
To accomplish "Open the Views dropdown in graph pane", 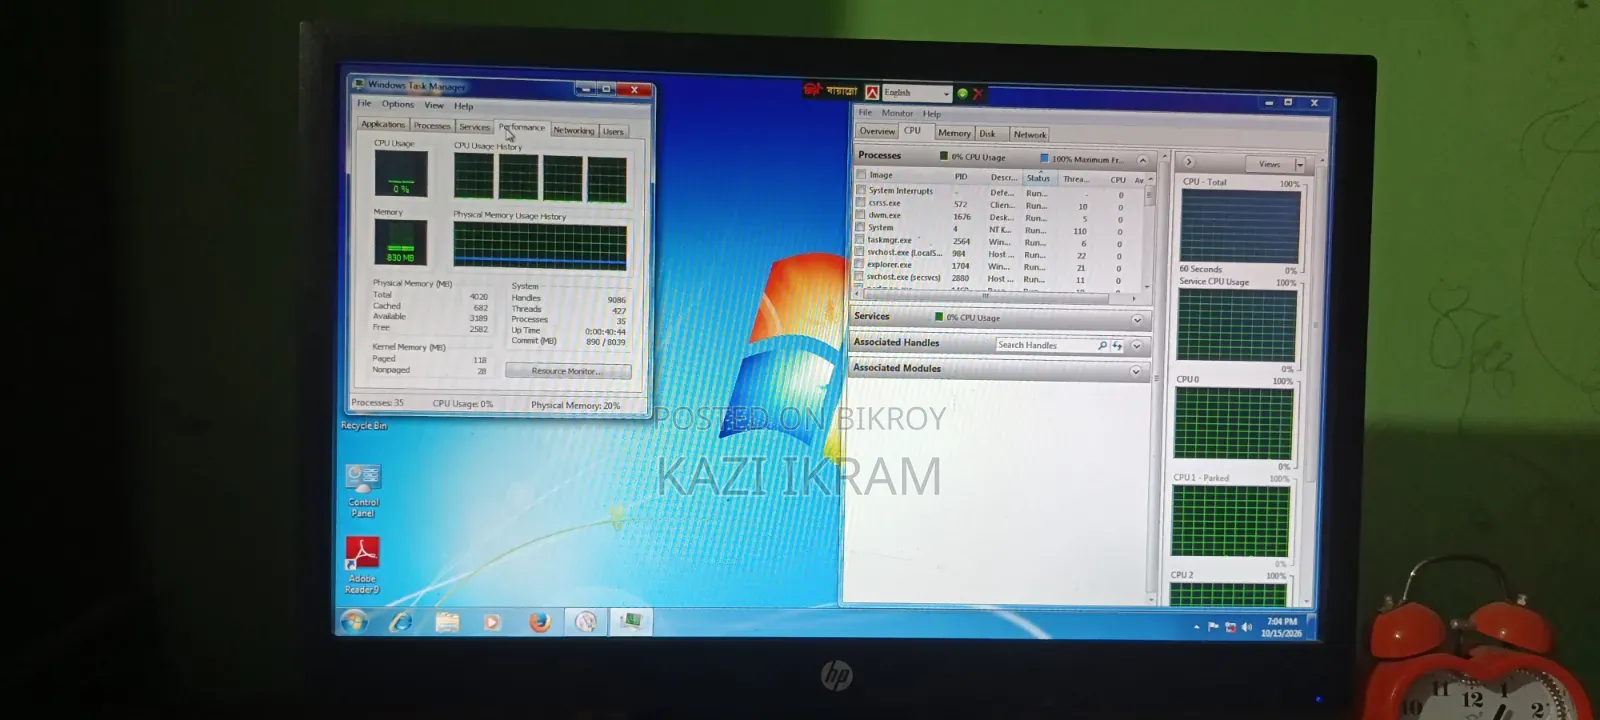I will click(x=1299, y=164).
